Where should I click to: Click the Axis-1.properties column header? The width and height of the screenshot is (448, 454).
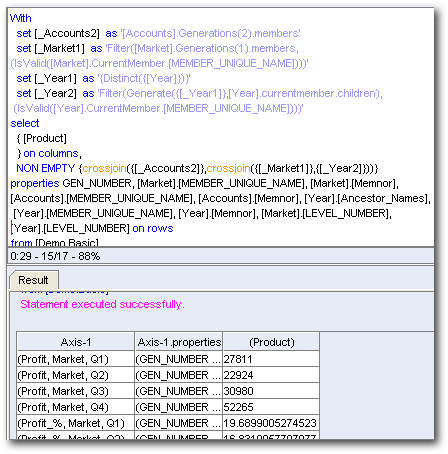coord(179,342)
